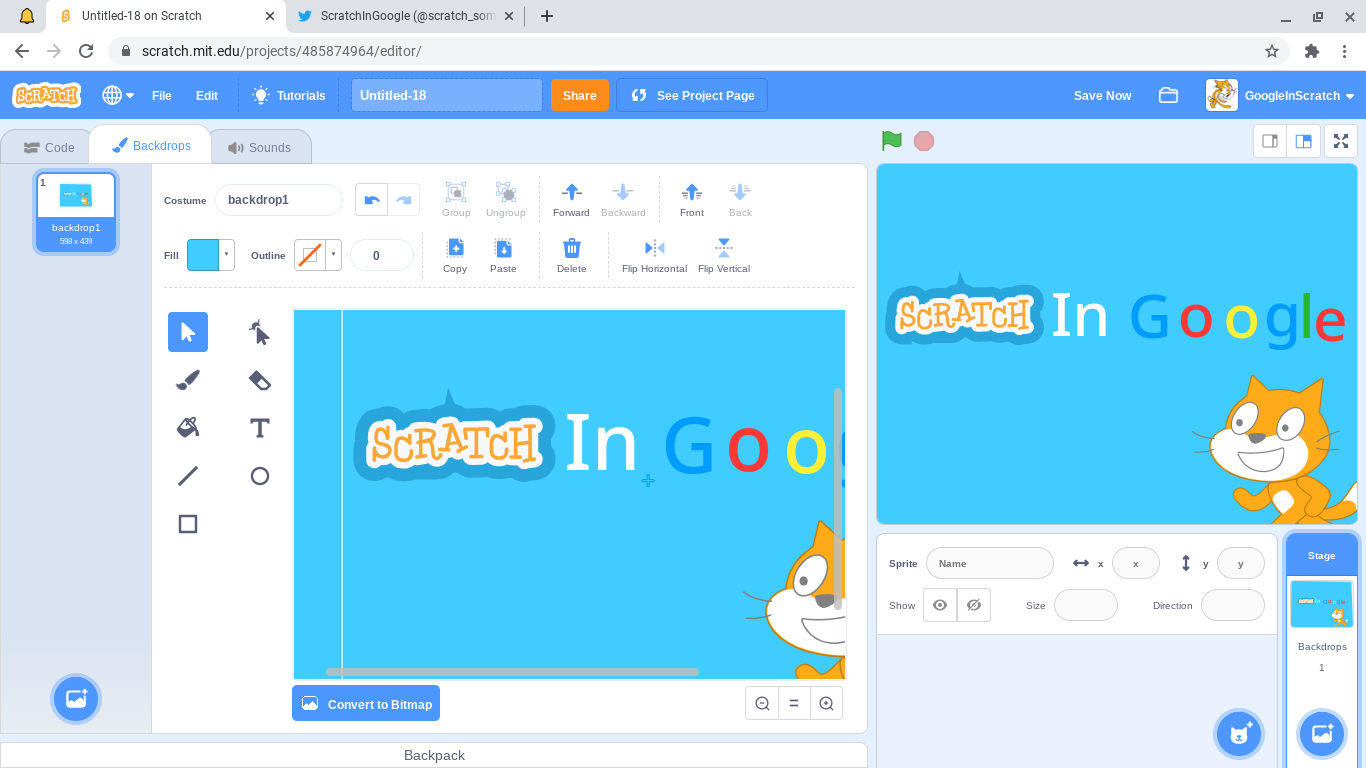Switch to the Sounds tab
1366x768 pixels.
pyautogui.click(x=259, y=147)
